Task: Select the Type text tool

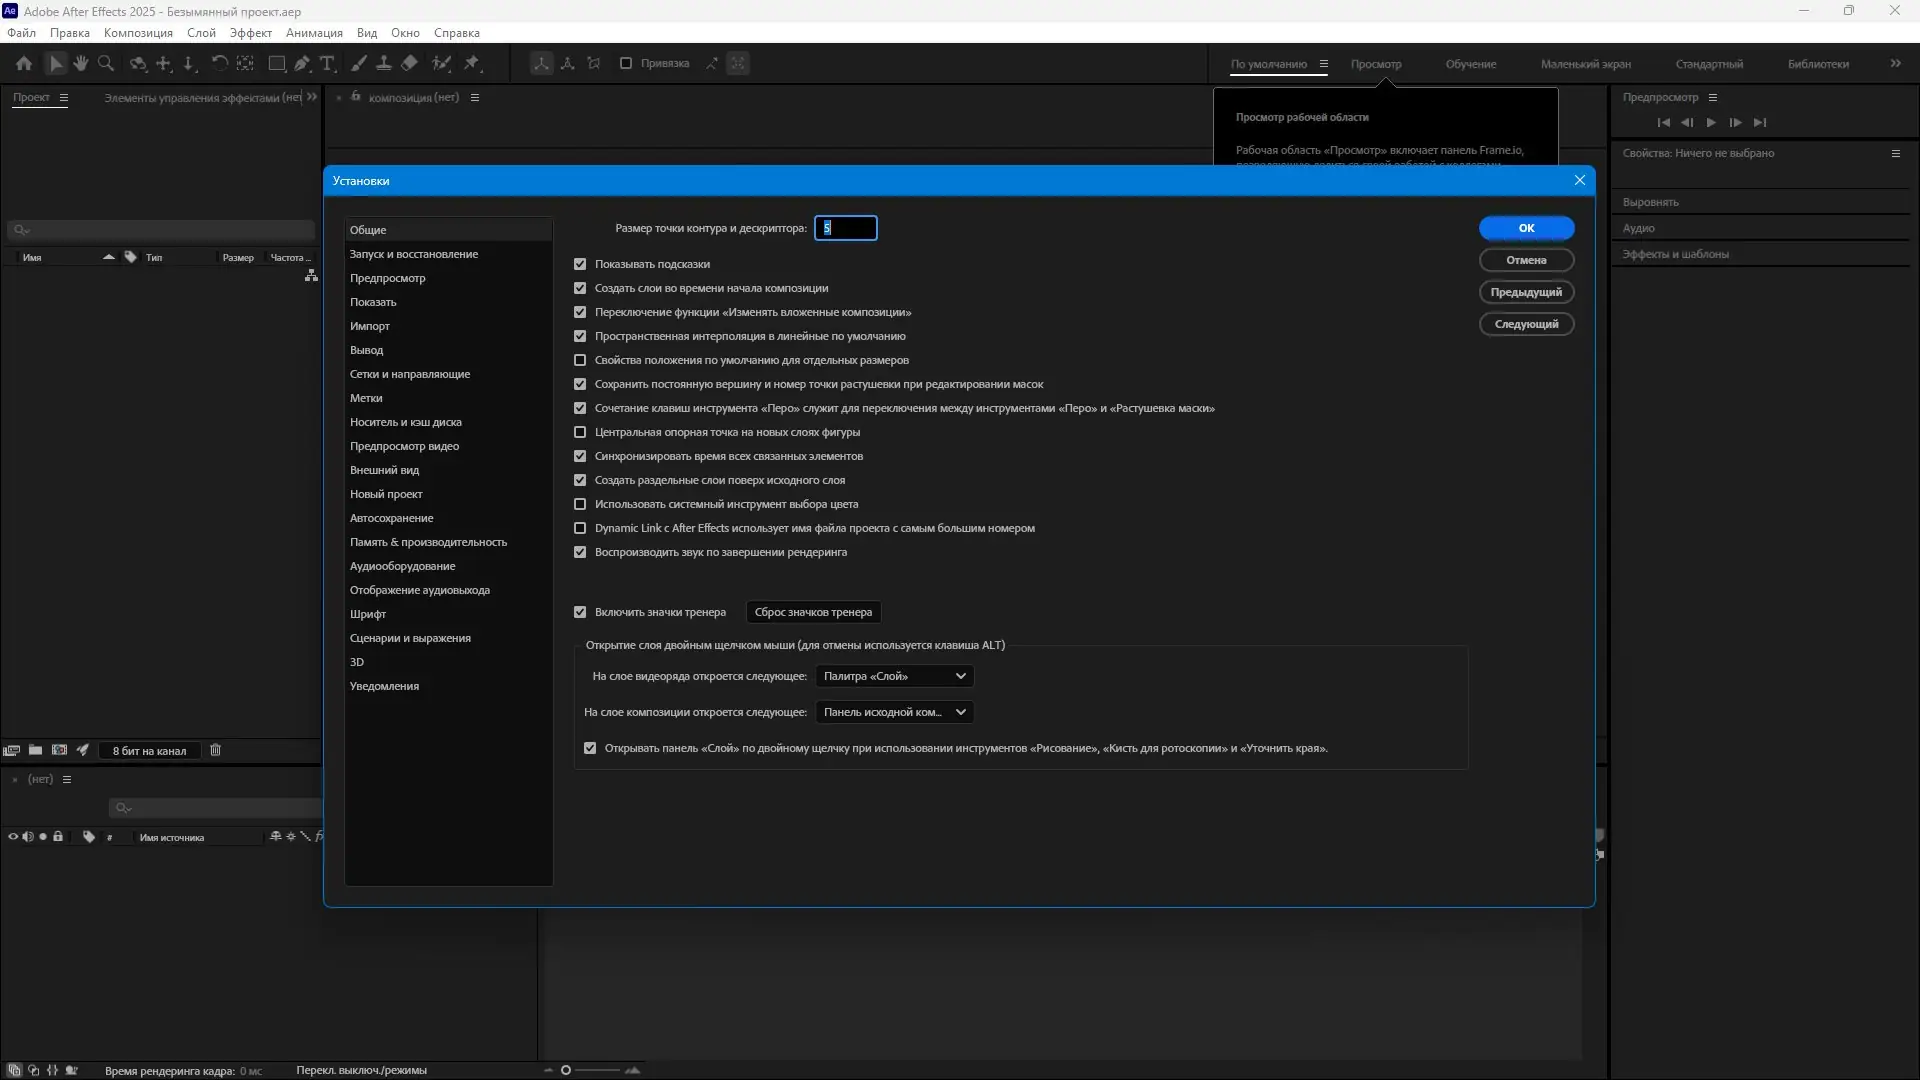Action: pyautogui.click(x=327, y=63)
